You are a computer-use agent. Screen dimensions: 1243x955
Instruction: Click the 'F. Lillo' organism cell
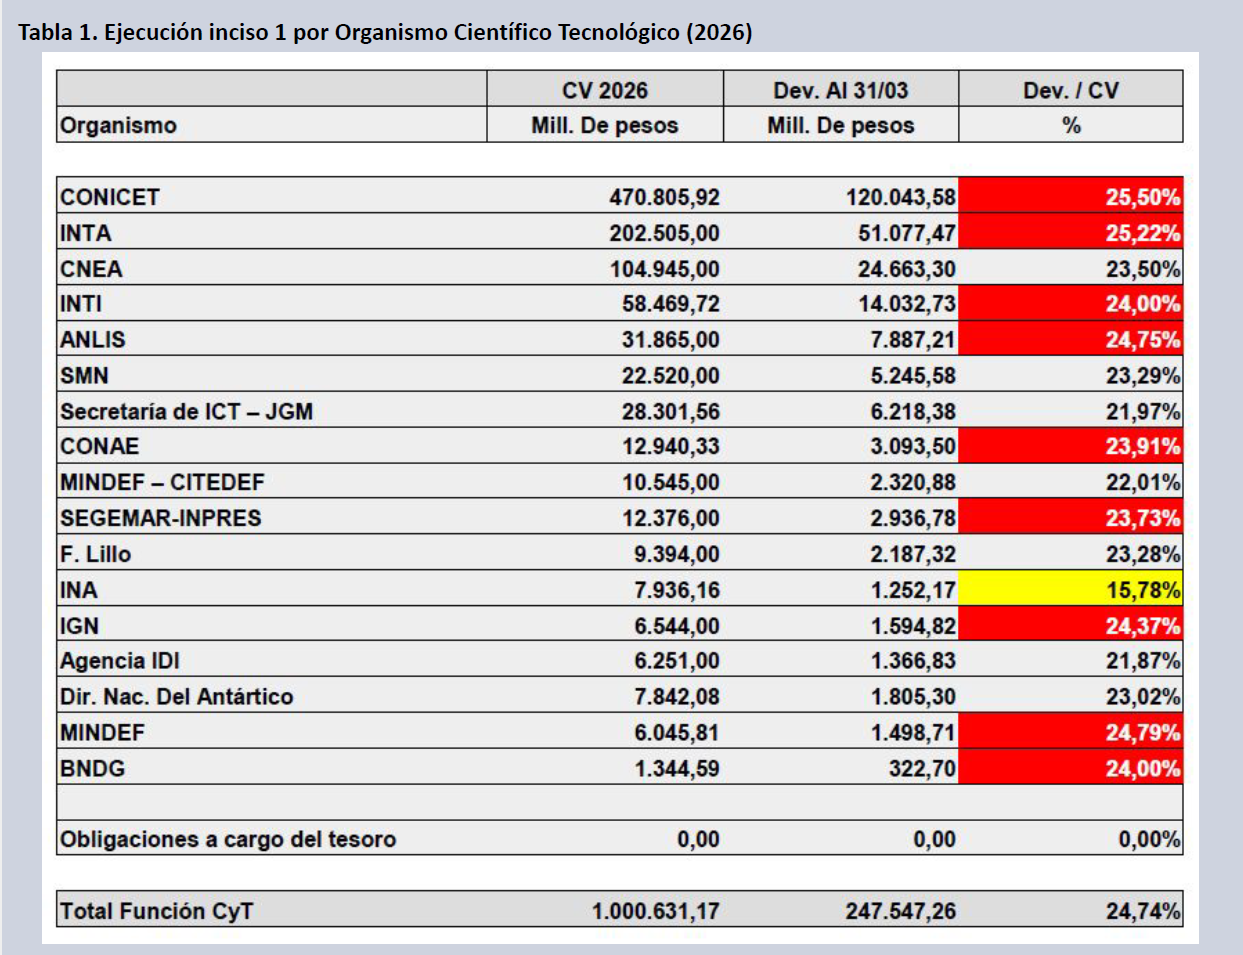coord(95,554)
